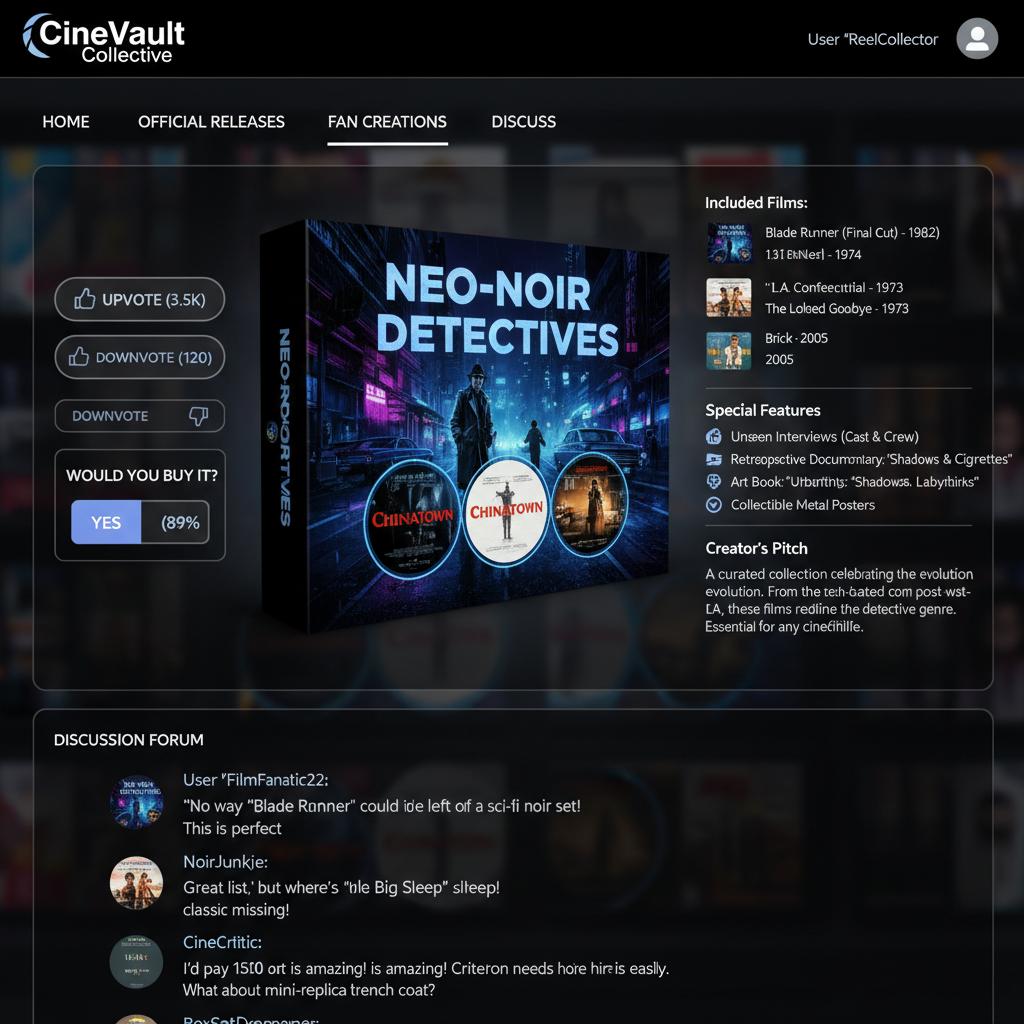Viewport: 1024px width, 1024px height.
Task: Open the Official Releases tab
Action: point(211,122)
